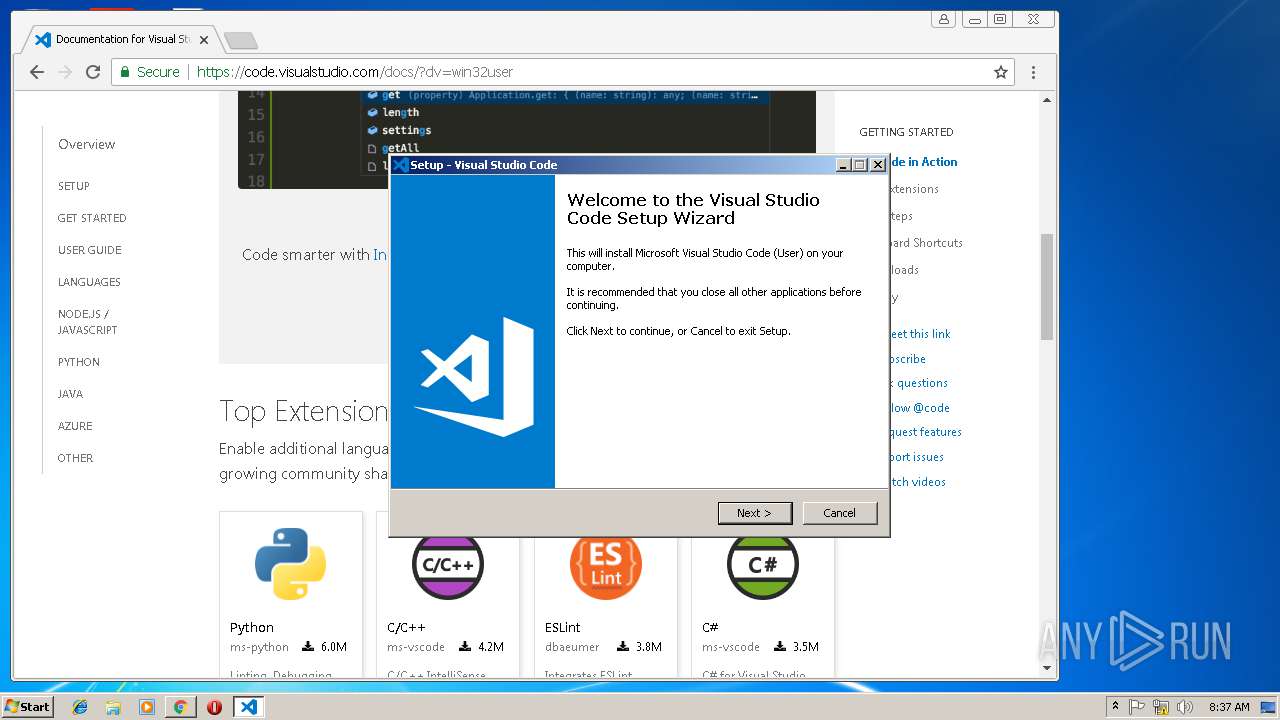Close the Documentation for Visual Studio tab
The height and width of the screenshot is (720, 1280).
[x=204, y=40]
